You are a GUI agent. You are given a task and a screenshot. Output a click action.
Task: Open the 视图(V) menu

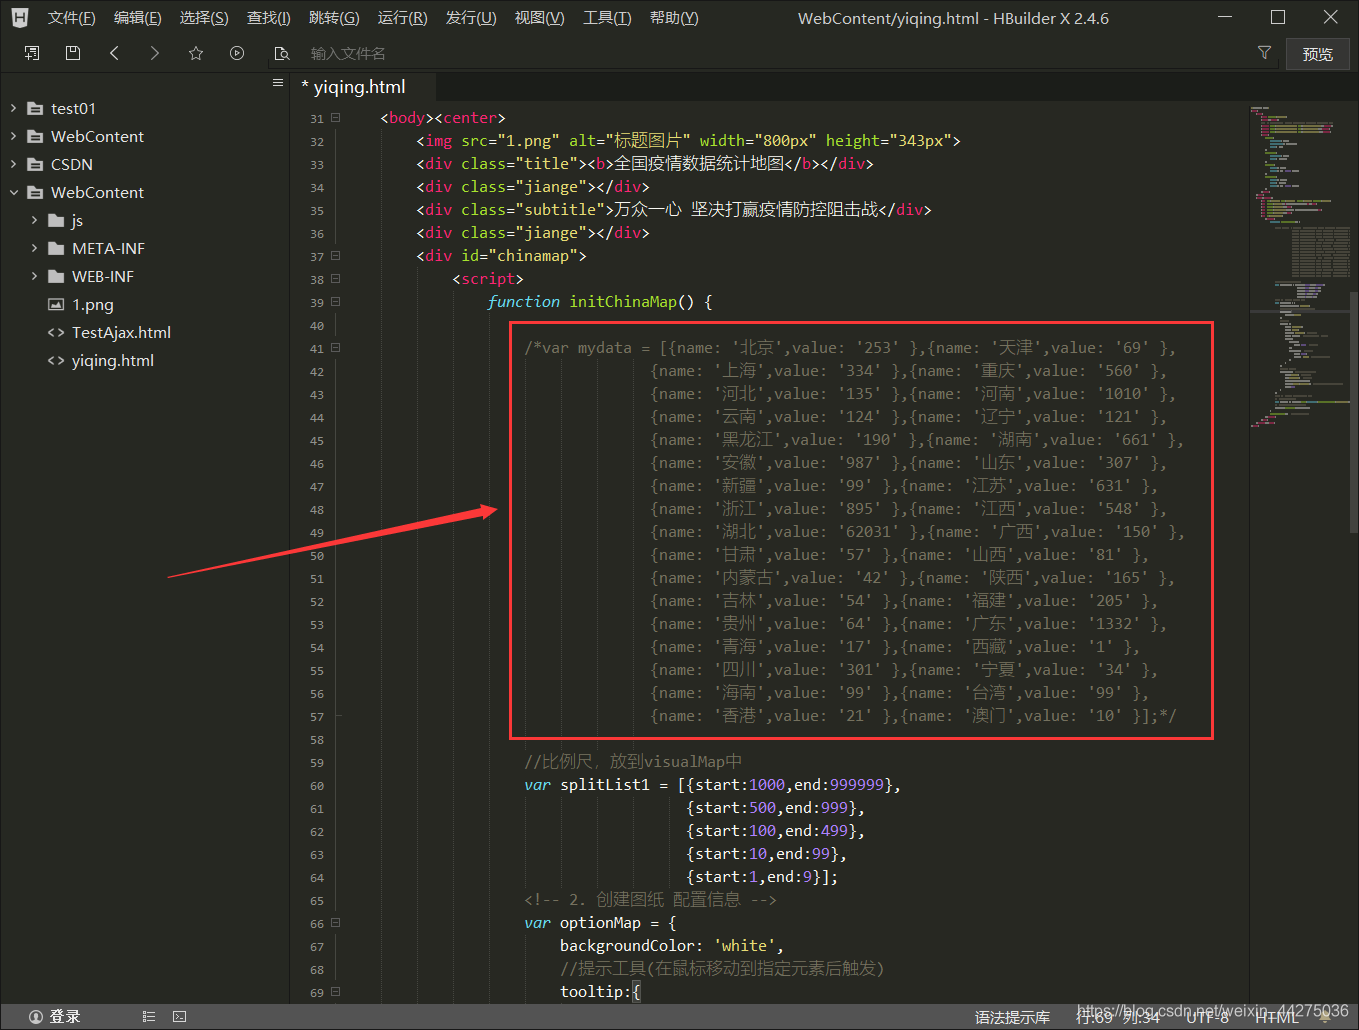click(x=539, y=18)
